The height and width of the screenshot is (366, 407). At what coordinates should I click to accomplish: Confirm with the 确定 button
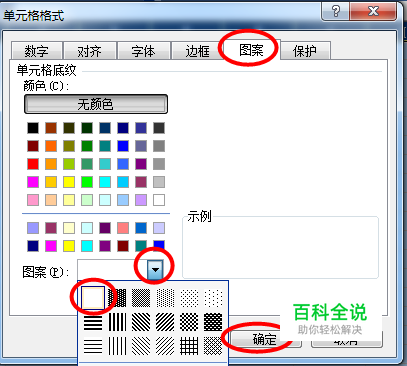[265, 339]
